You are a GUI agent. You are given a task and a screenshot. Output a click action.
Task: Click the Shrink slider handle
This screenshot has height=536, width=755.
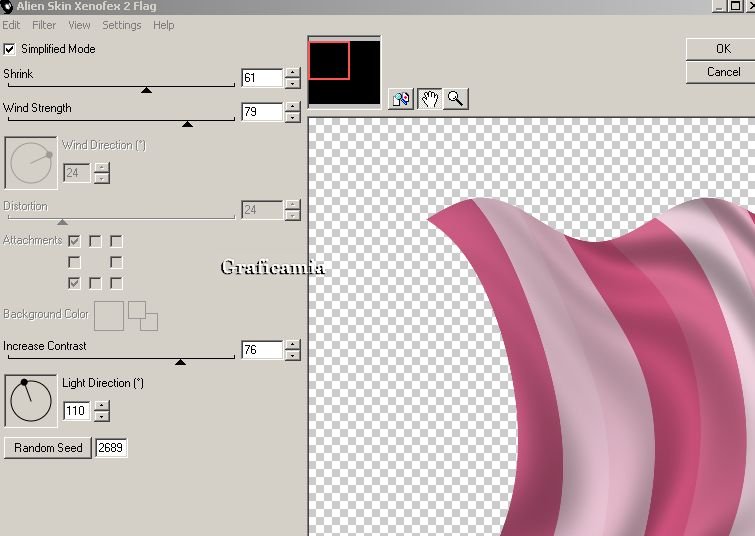[146, 90]
